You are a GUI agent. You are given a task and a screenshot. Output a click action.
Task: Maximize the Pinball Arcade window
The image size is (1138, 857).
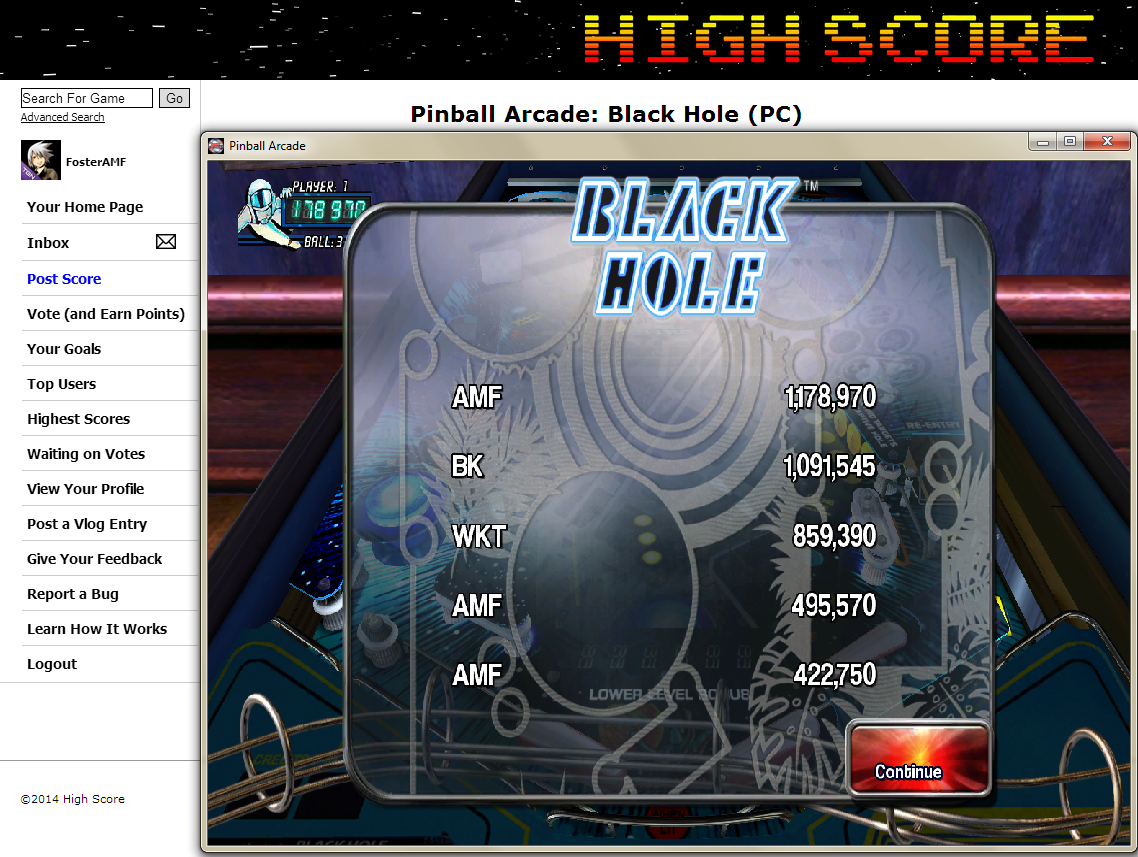click(x=1070, y=142)
